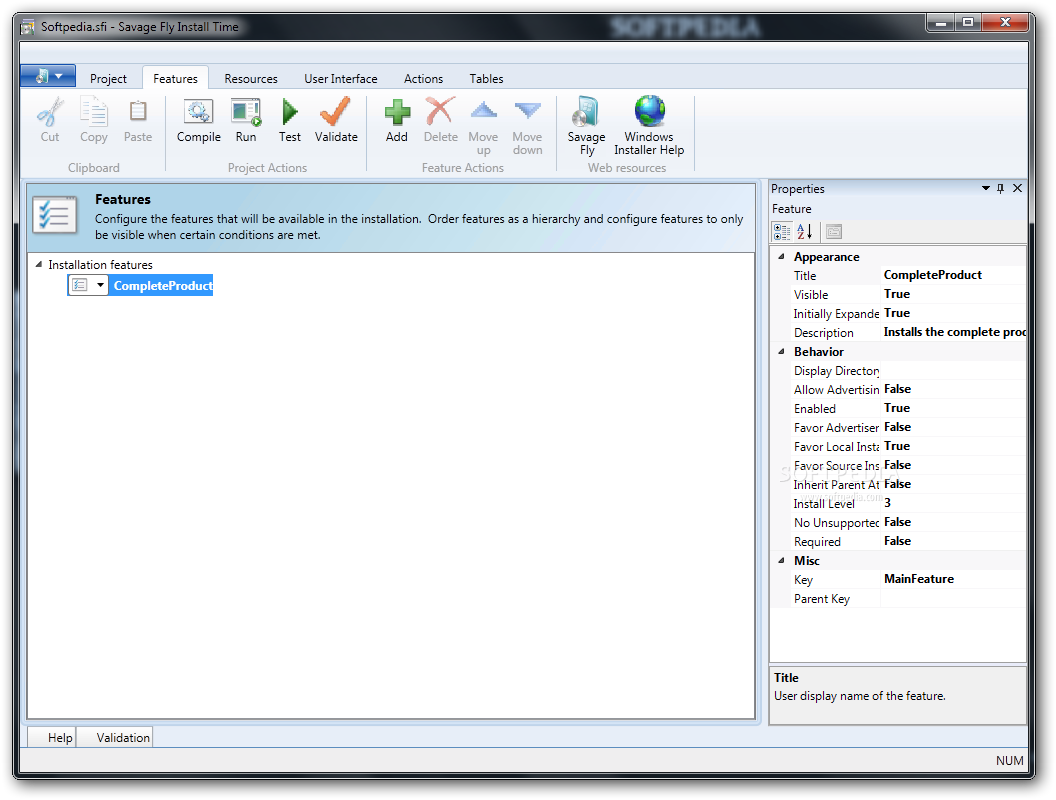Select the Allow Advertising False value

[x=954, y=389]
